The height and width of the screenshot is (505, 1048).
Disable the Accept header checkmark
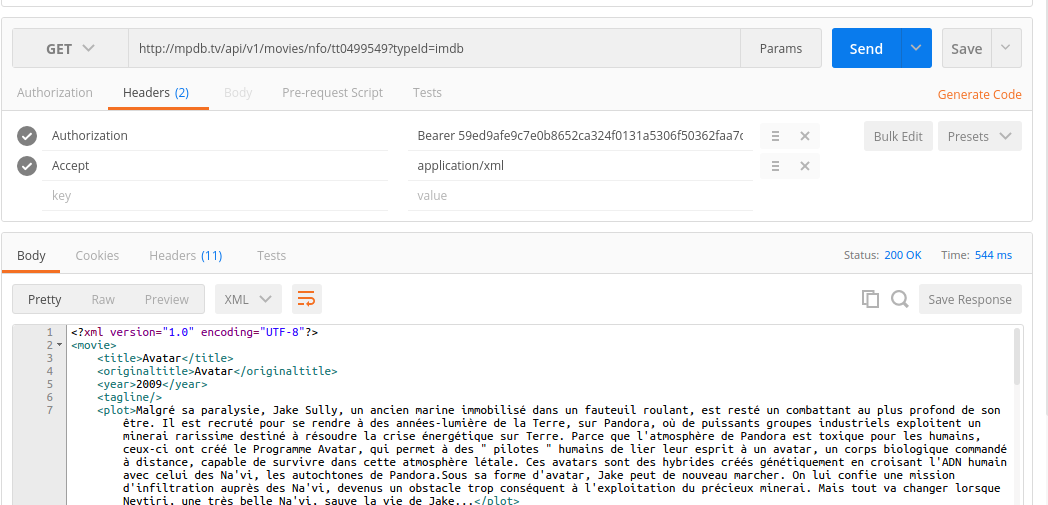point(27,166)
